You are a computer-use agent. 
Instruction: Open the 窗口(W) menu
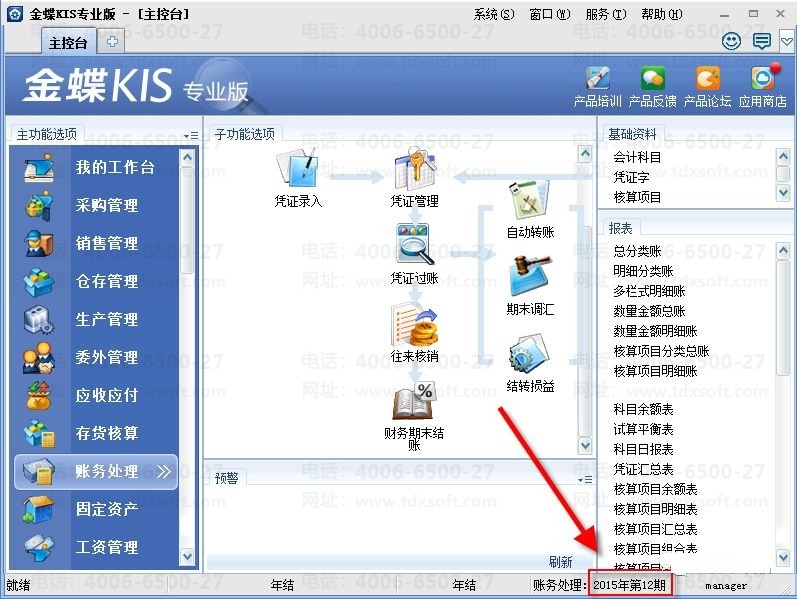coord(549,14)
